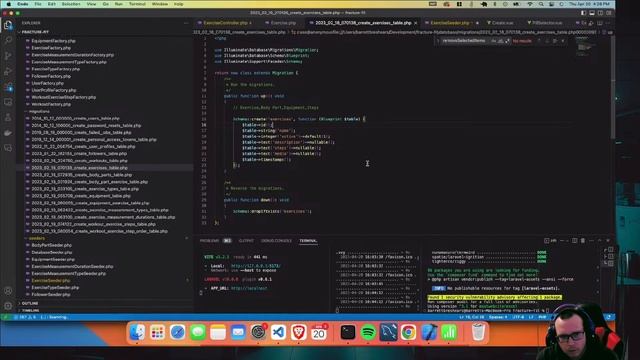Switch to the ExerciseController.php tab

(x=225, y=23)
